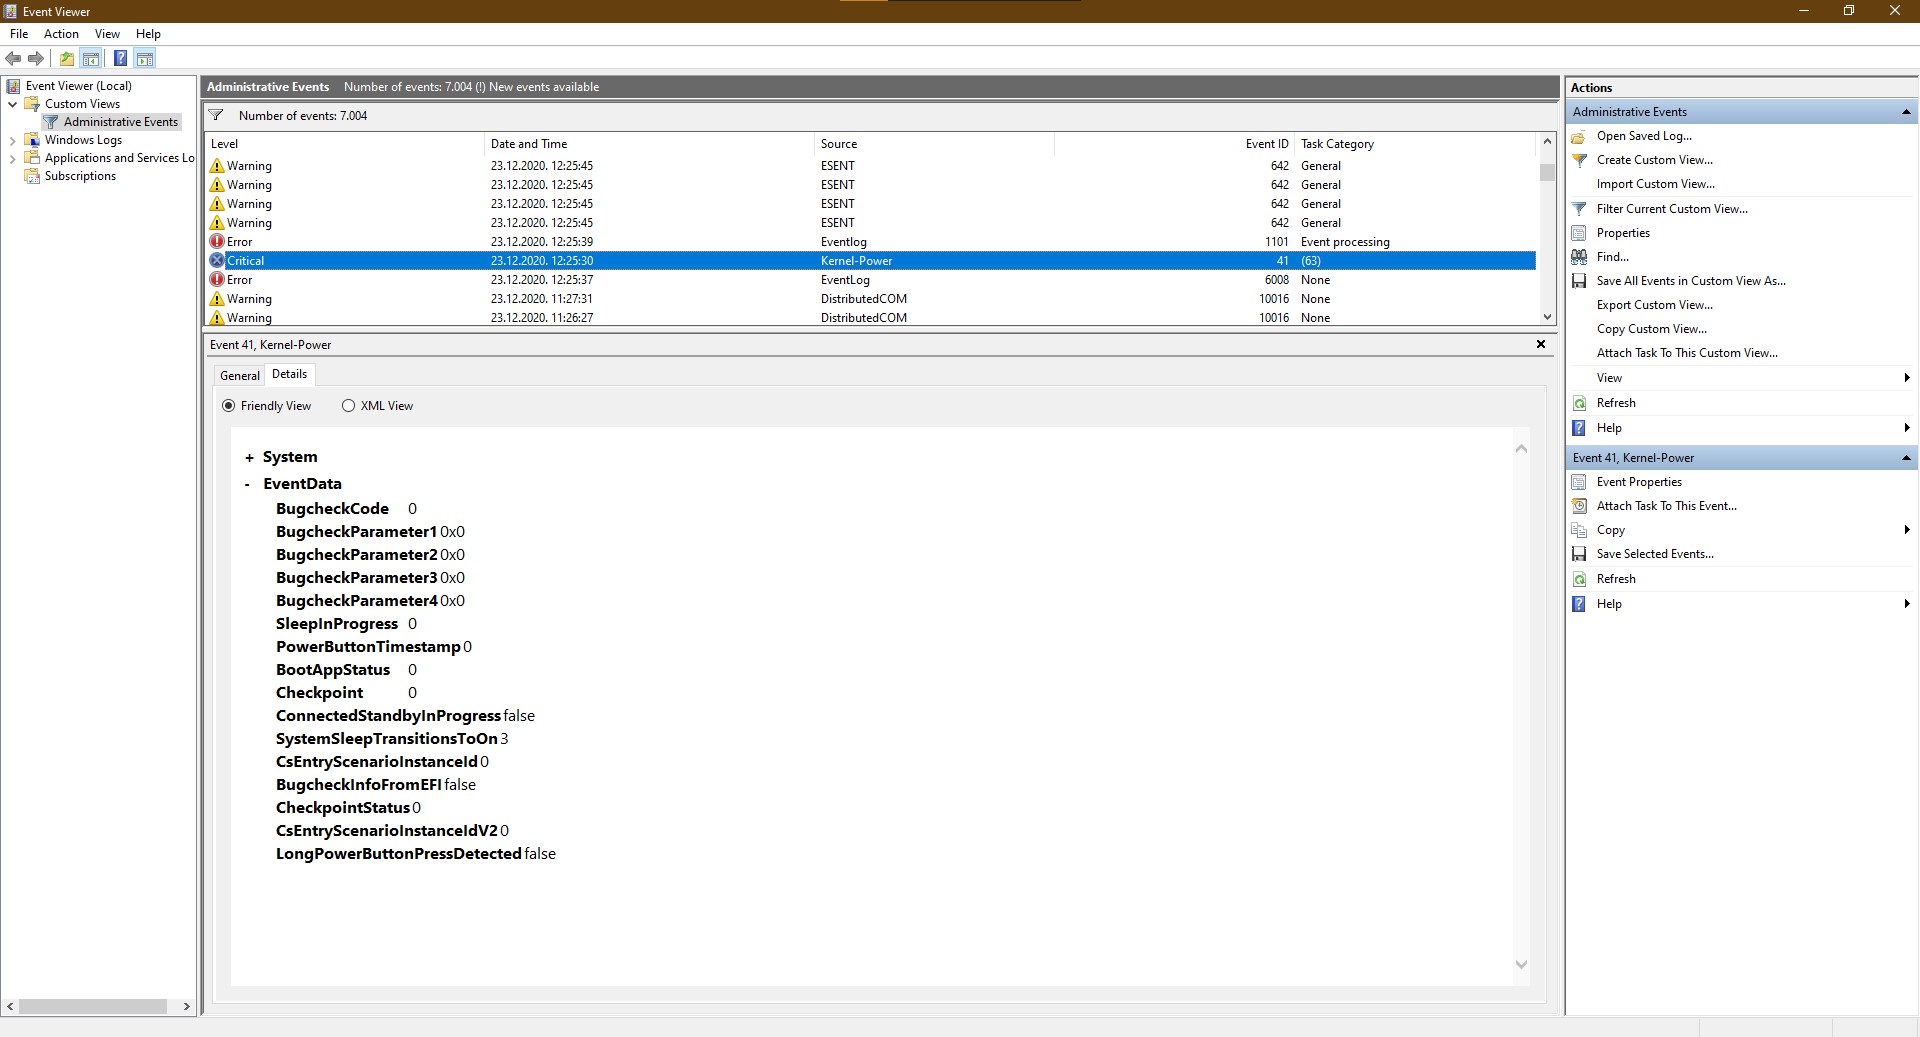Viewport: 1920px width, 1037px height.
Task: Click the Refresh icon under Administrative Events
Action: coord(1579,403)
